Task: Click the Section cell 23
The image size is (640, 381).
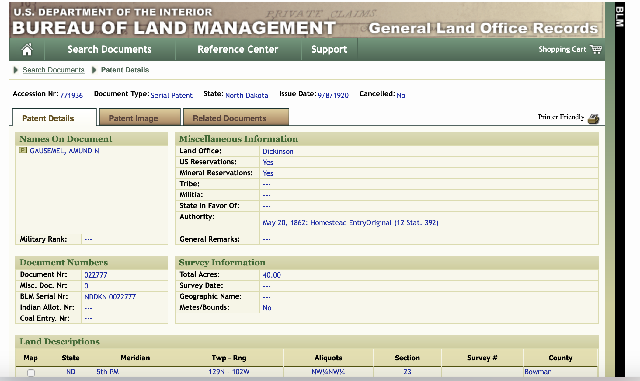Action: click(x=407, y=372)
